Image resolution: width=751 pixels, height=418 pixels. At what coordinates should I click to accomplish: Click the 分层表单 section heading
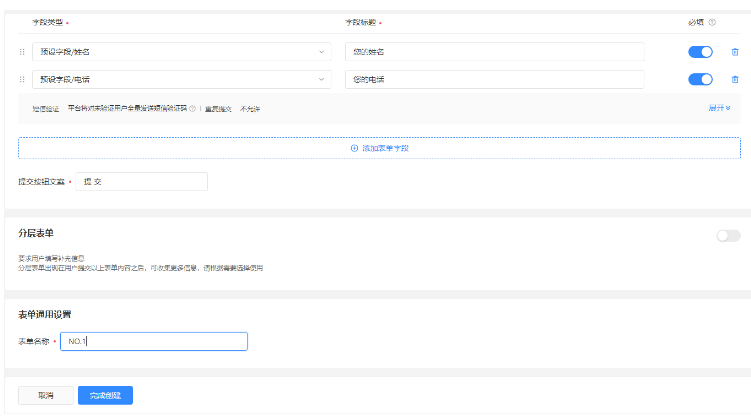coord(36,233)
